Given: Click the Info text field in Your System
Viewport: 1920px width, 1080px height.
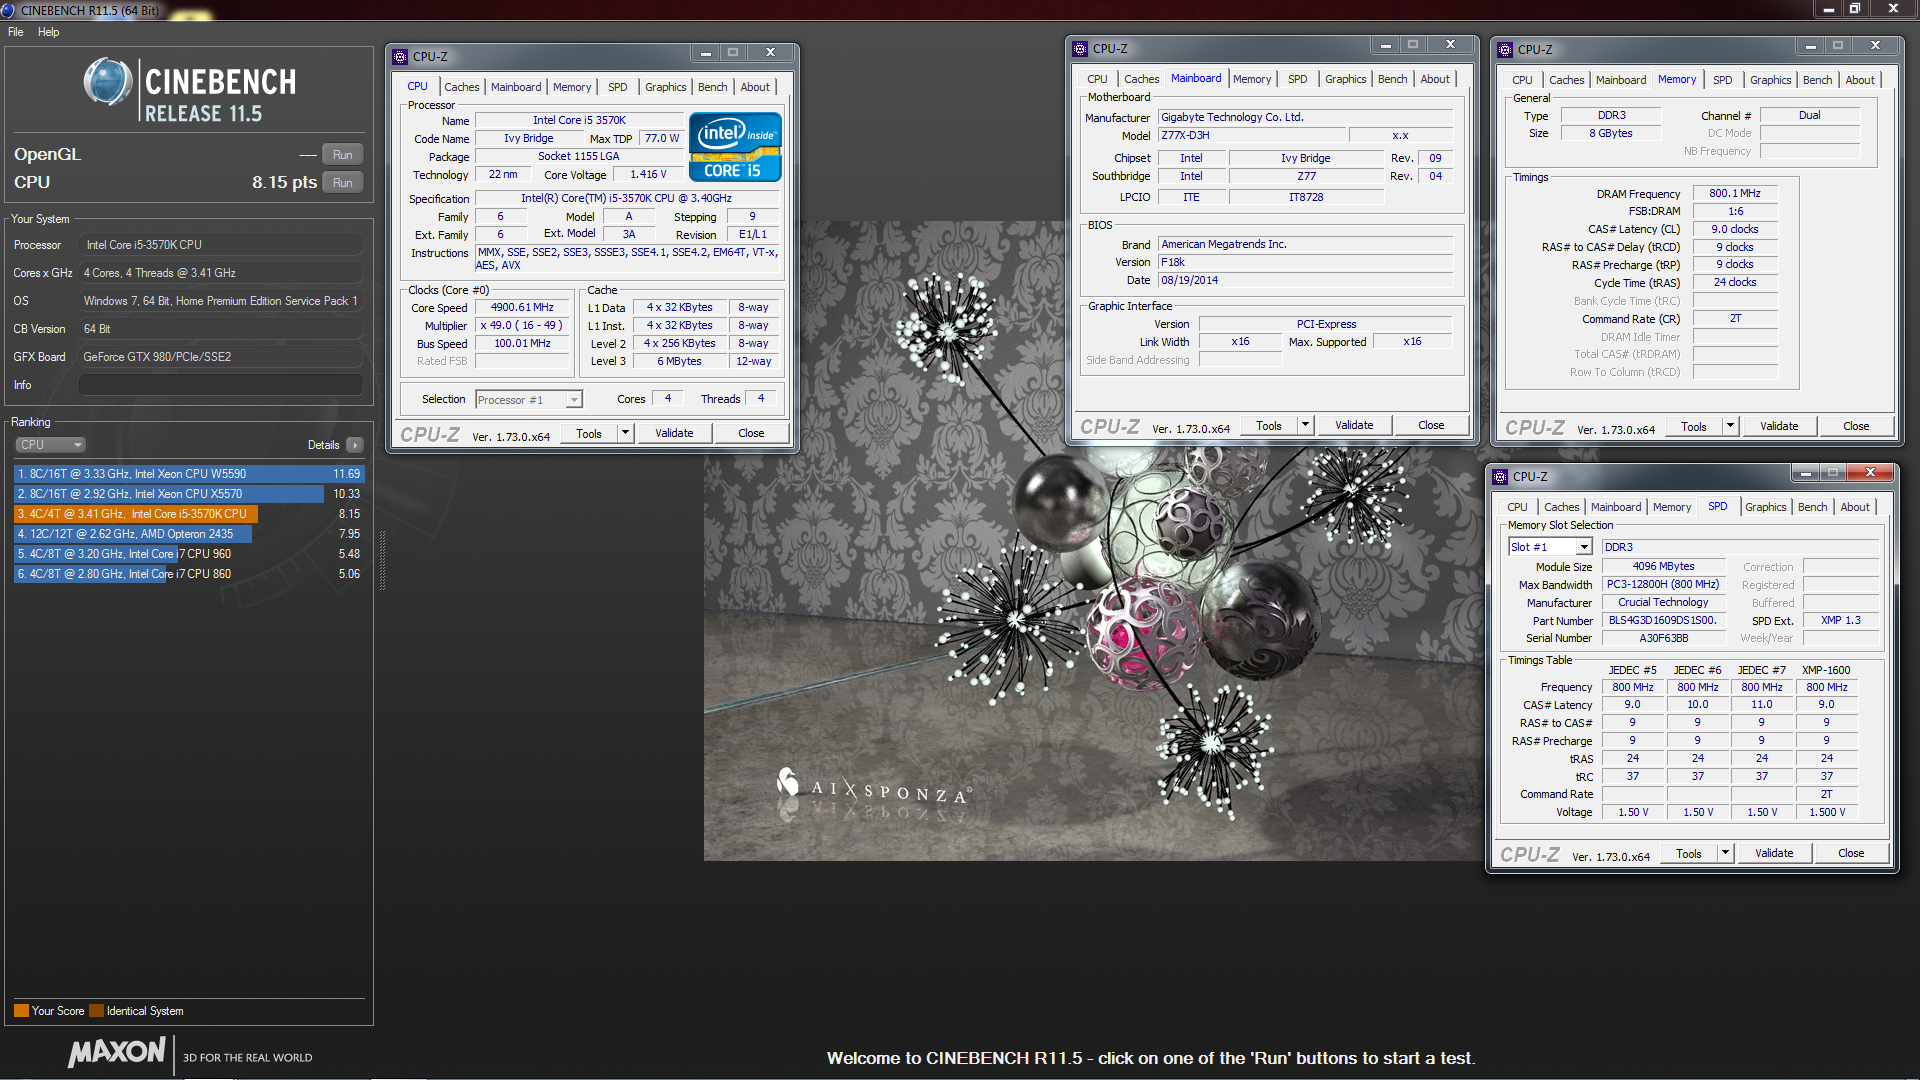Looking at the screenshot, I should coord(221,385).
